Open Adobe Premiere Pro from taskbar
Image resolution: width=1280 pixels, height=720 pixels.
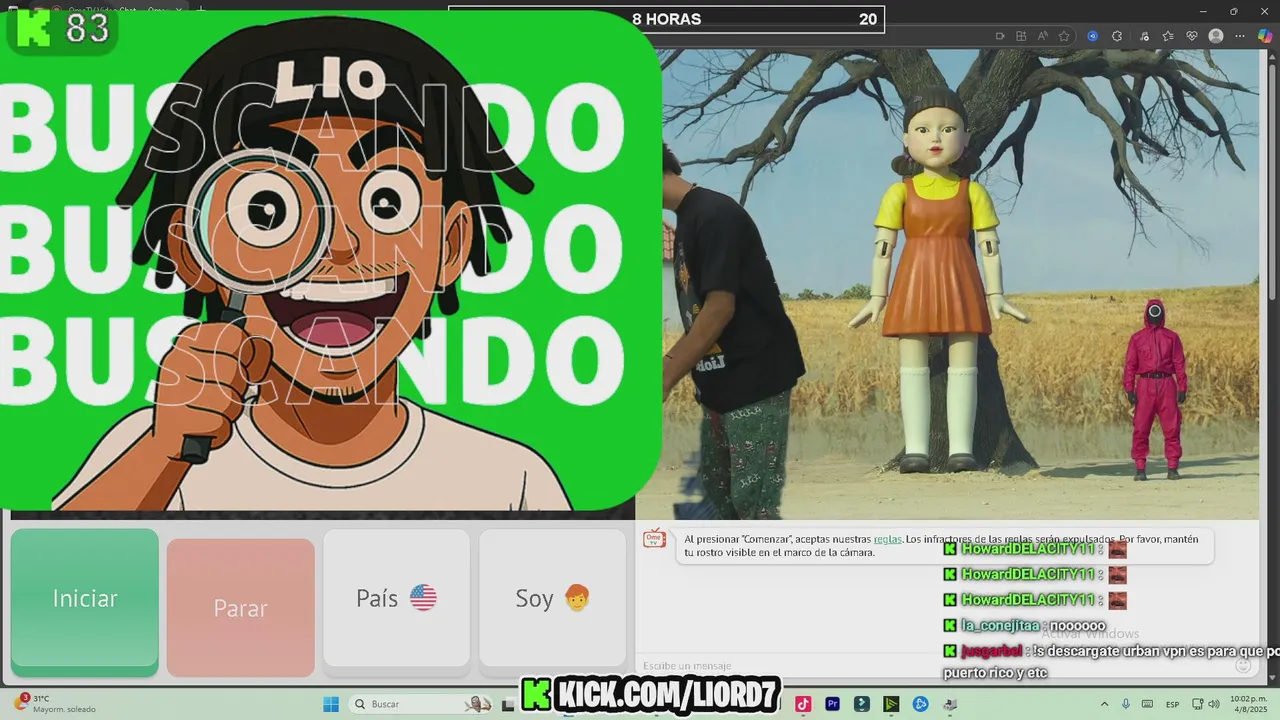[x=832, y=704]
